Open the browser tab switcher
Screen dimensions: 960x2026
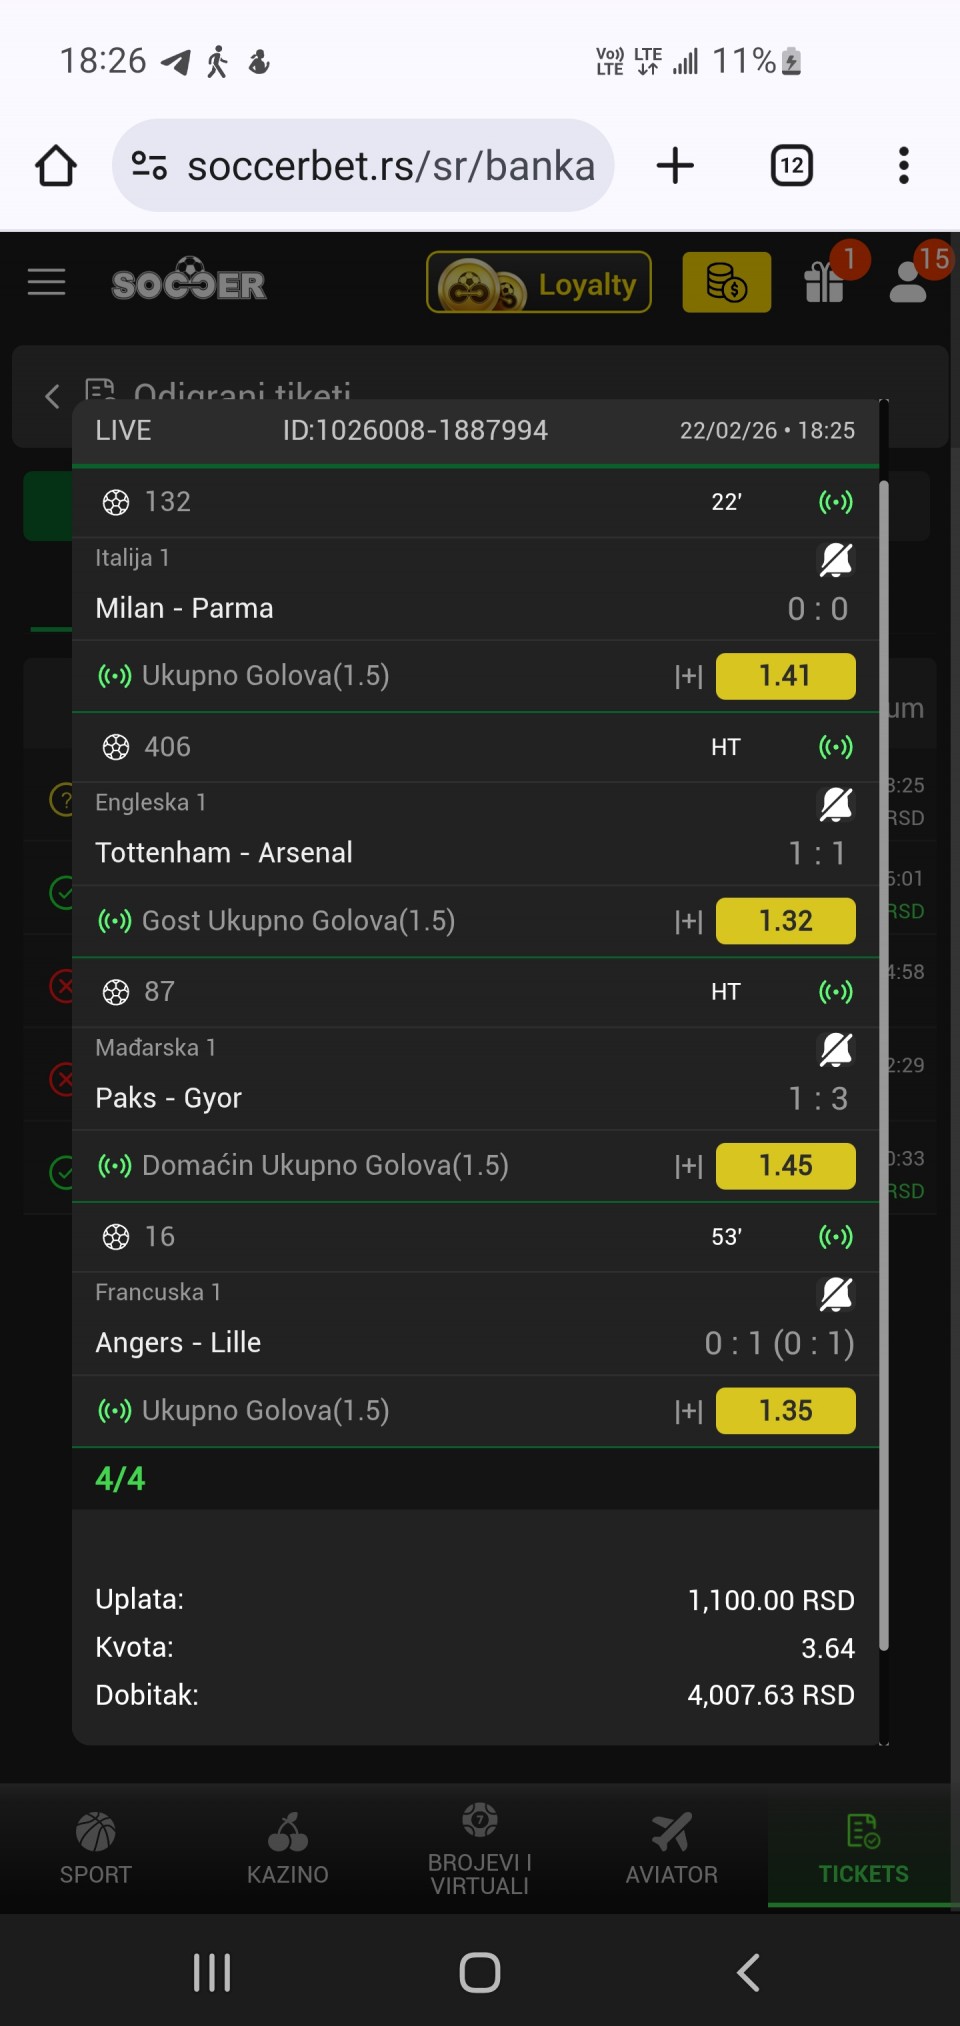(x=791, y=166)
